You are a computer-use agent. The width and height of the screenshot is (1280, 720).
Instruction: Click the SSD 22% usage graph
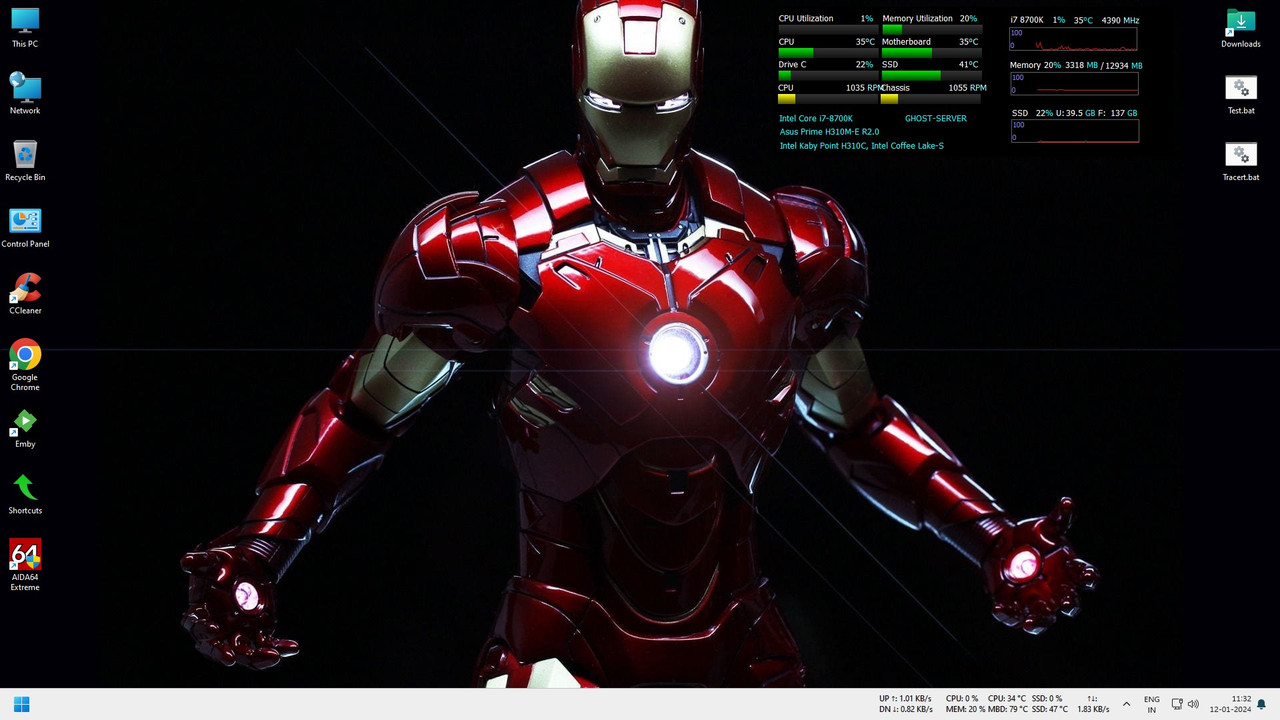coord(1073,131)
